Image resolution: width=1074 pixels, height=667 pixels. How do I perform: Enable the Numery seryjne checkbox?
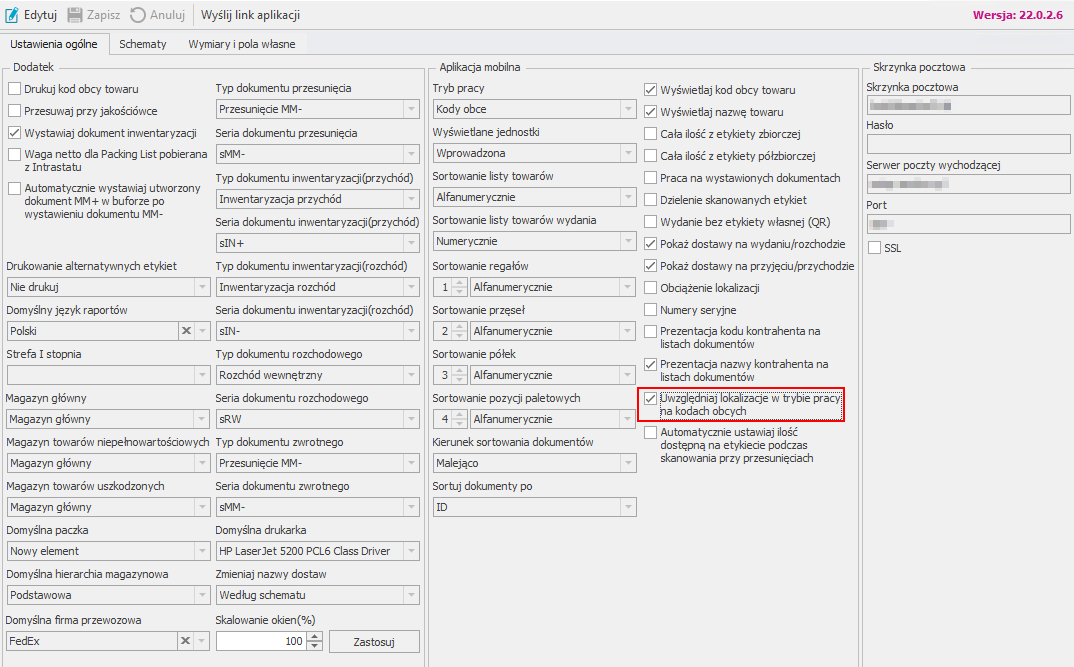[651, 310]
